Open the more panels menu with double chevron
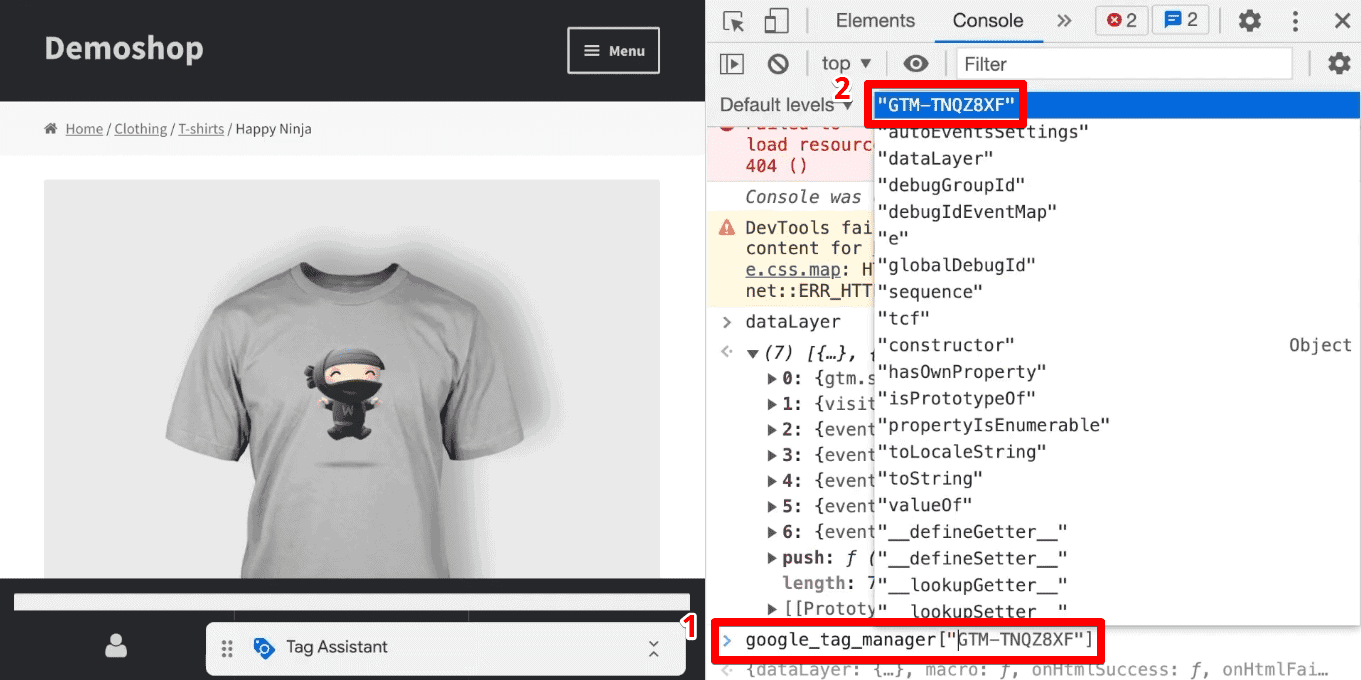 [1064, 19]
